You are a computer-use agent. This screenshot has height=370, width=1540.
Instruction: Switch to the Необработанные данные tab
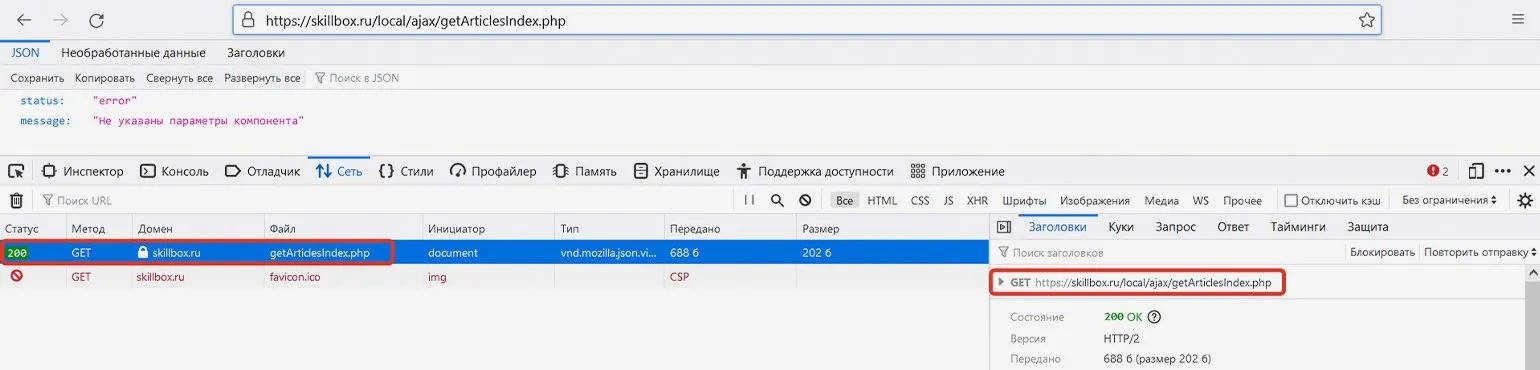click(133, 53)
